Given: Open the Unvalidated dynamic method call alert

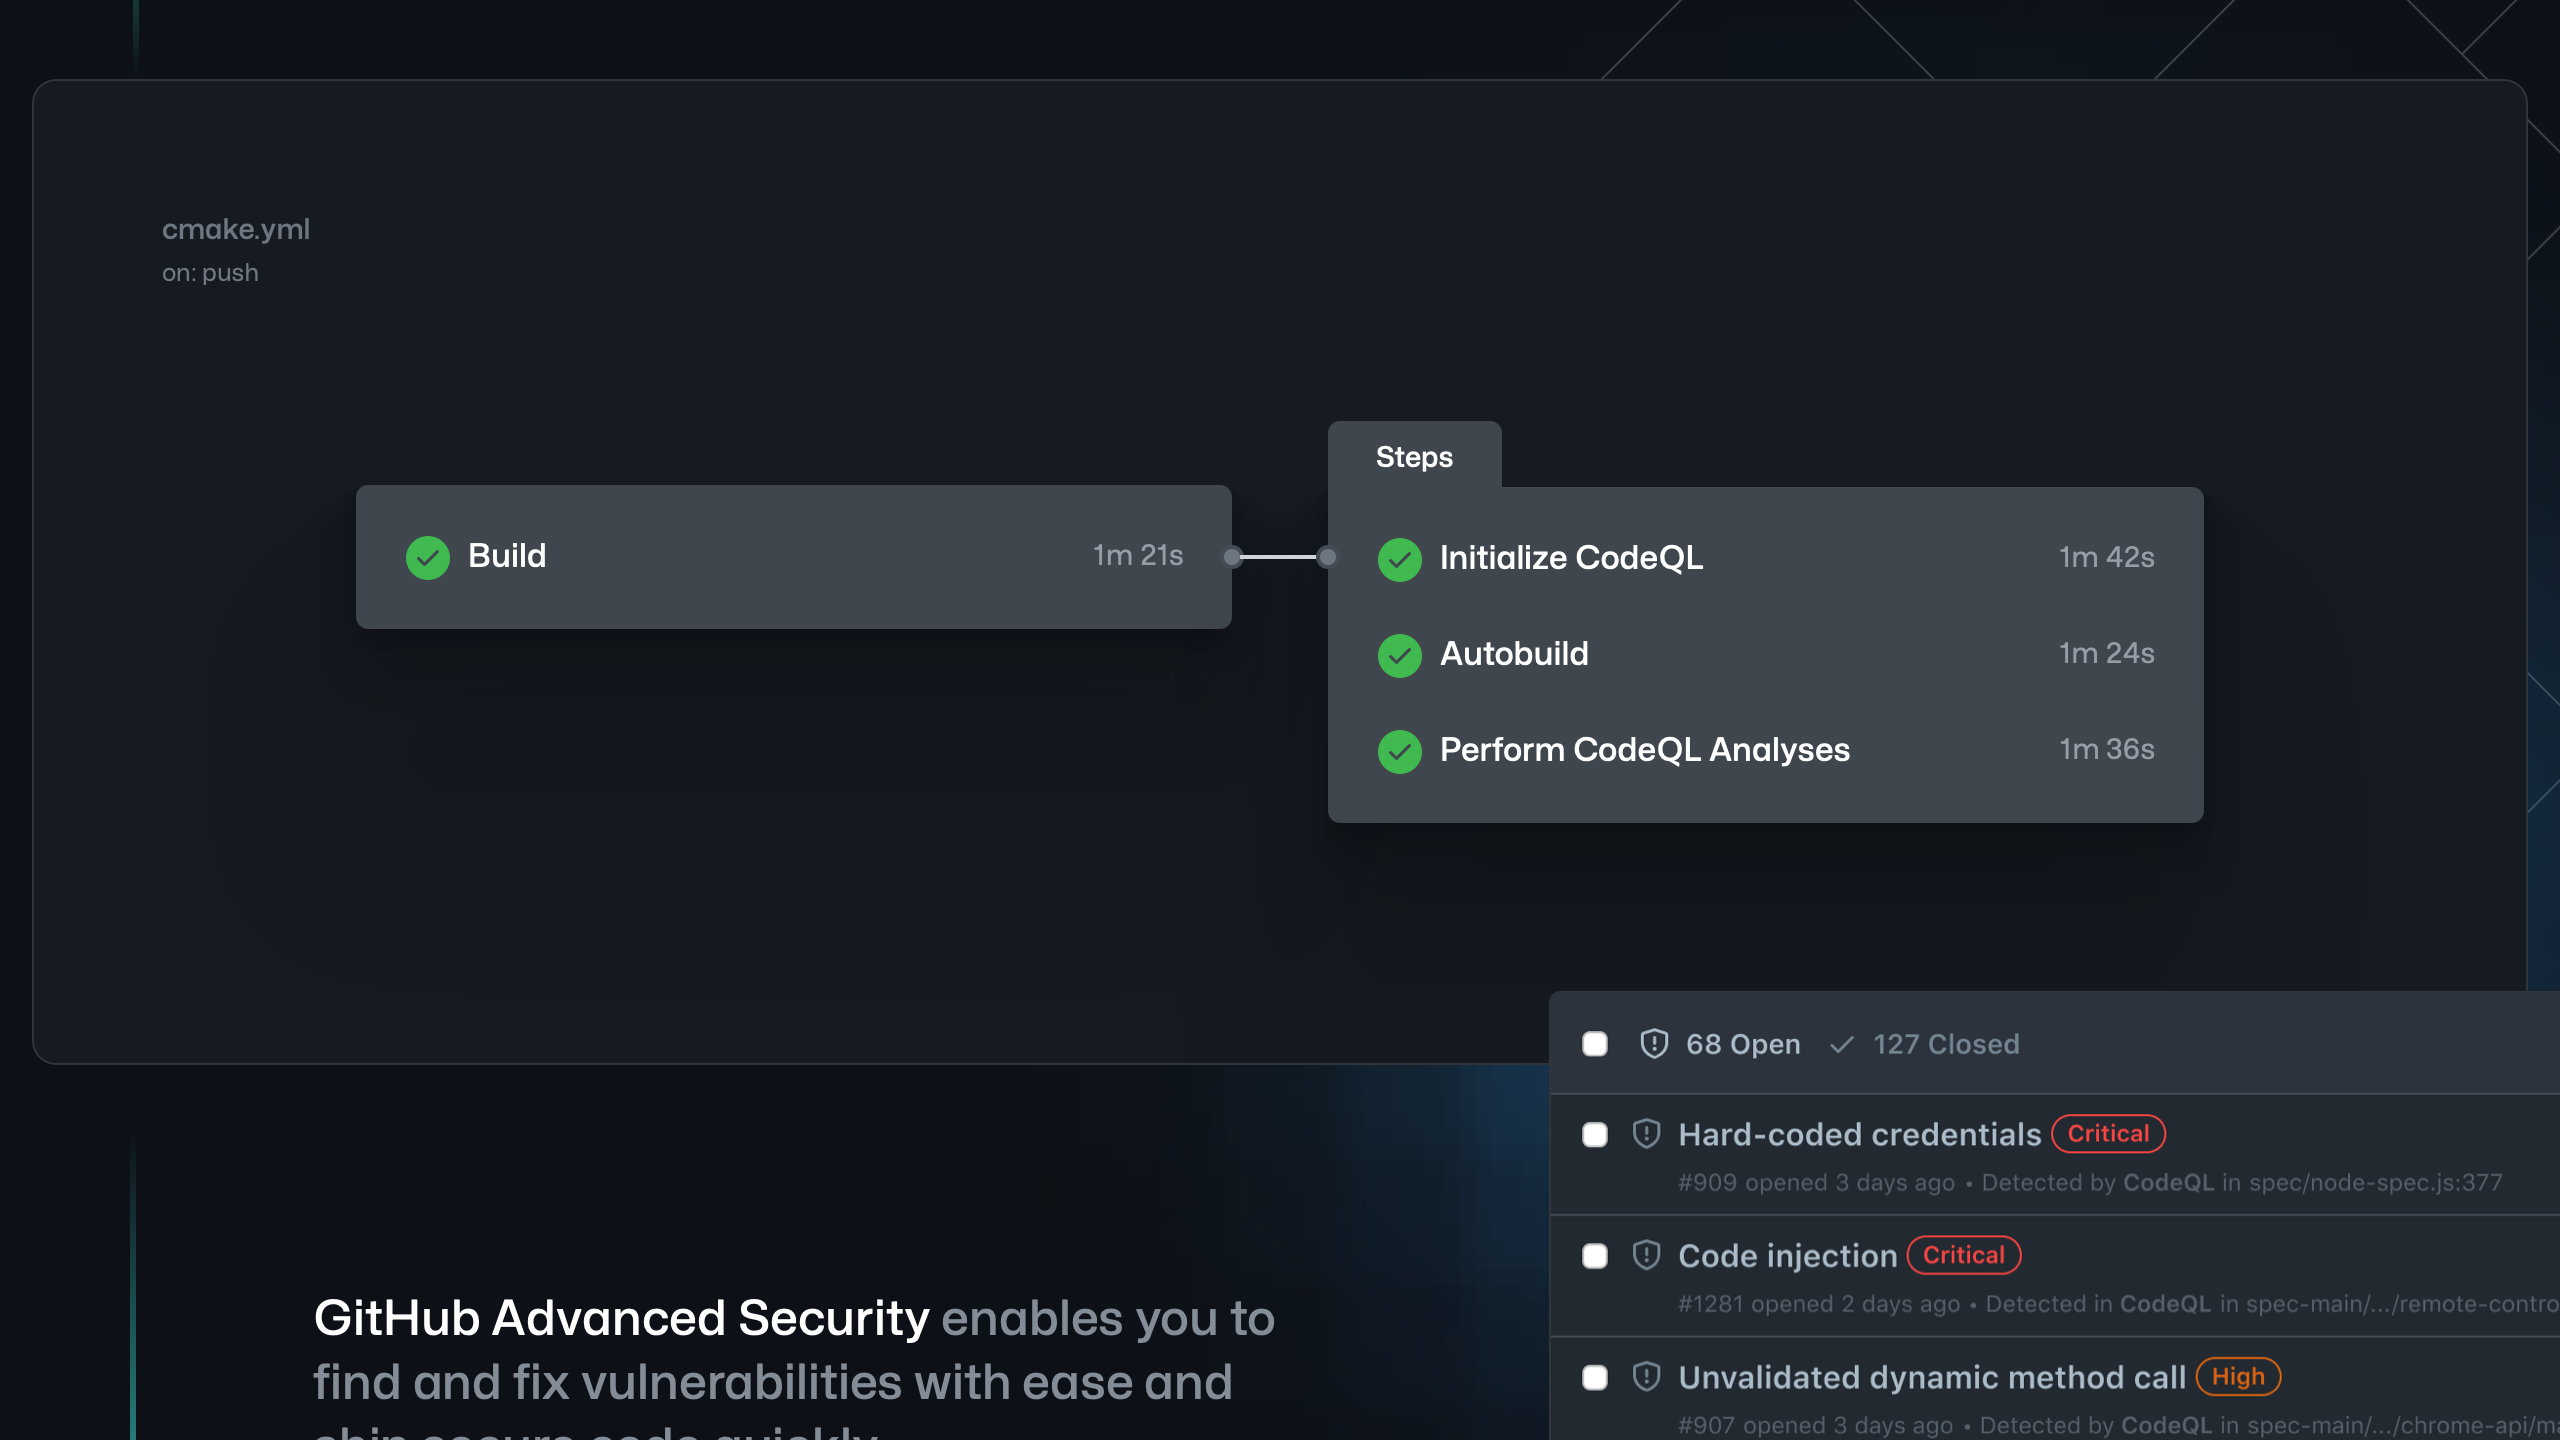Looking at the screenshot, I should click(1931, 1378).
